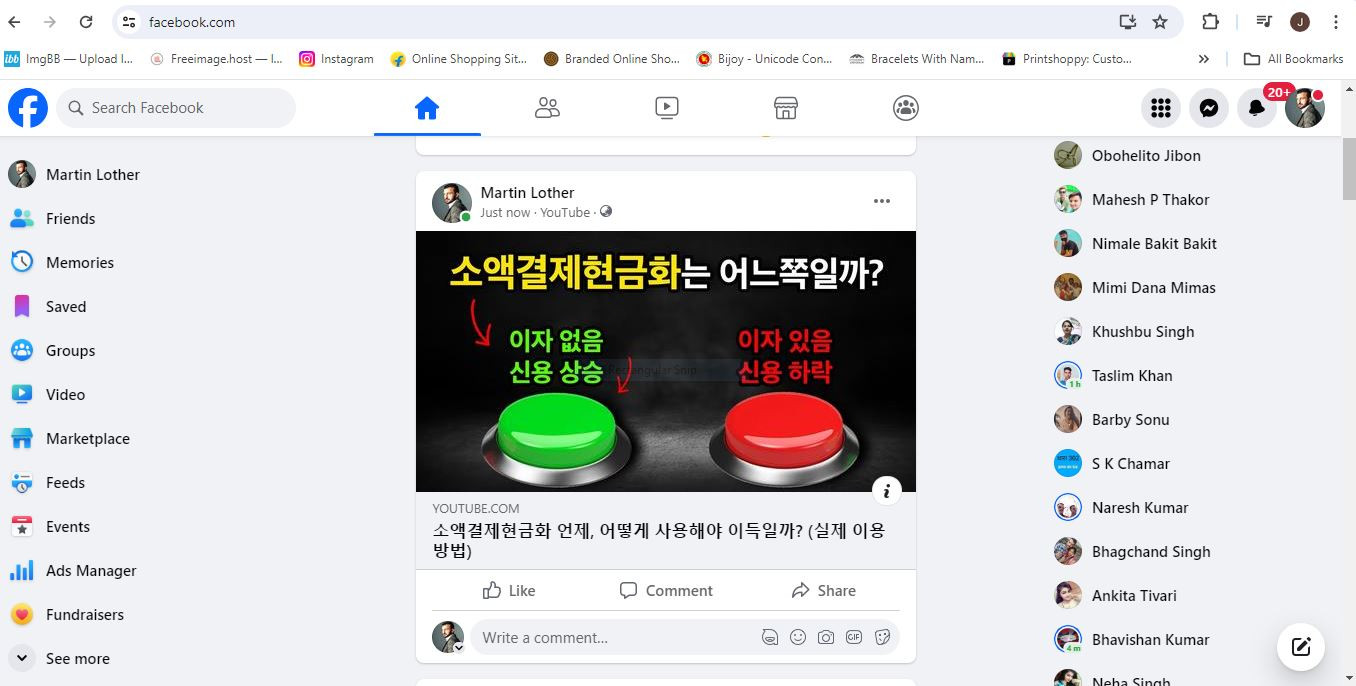The image size is (1356, 686).
Task: Open the post's three-dot options menu
Action: pyautogui.click(x=882, y=201)
